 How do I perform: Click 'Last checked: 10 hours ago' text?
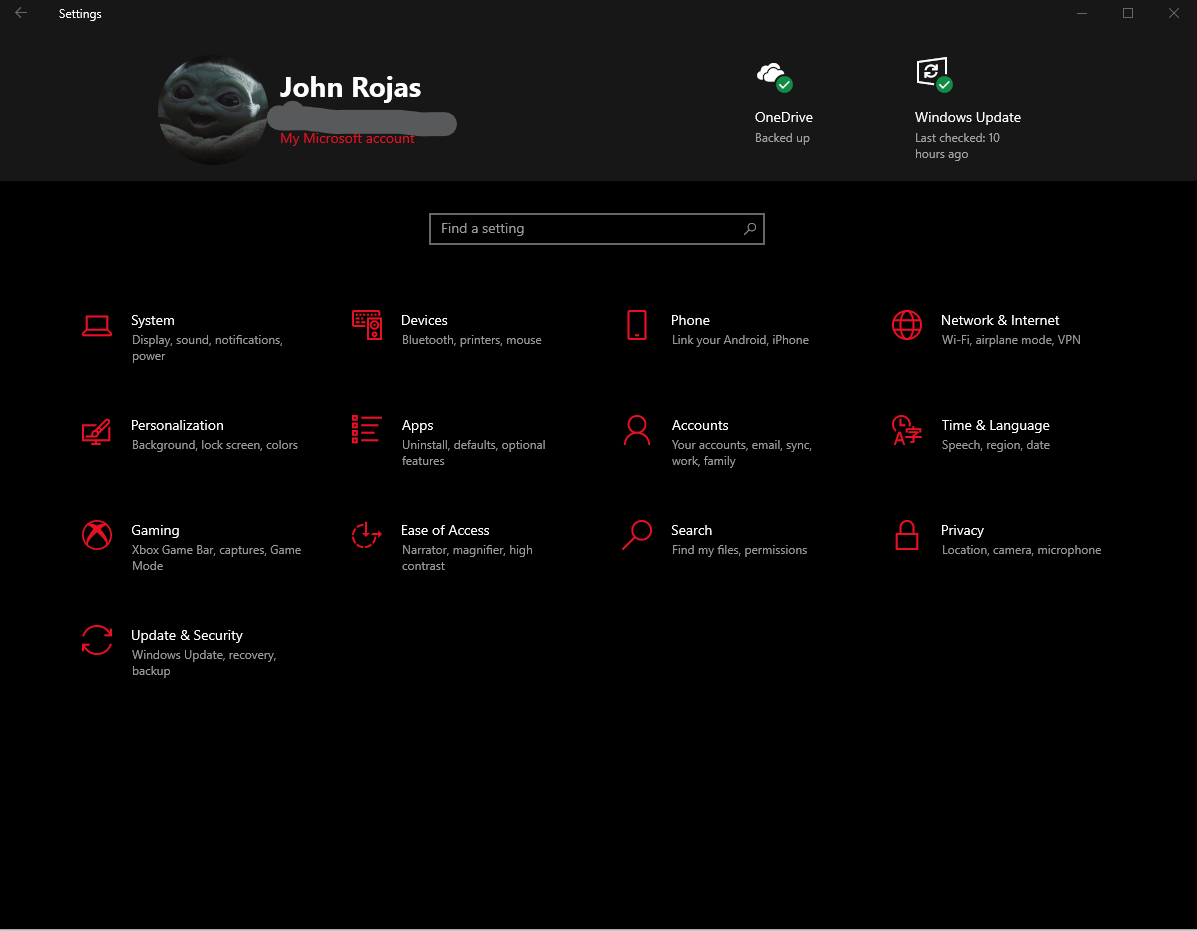coord(957,146)
